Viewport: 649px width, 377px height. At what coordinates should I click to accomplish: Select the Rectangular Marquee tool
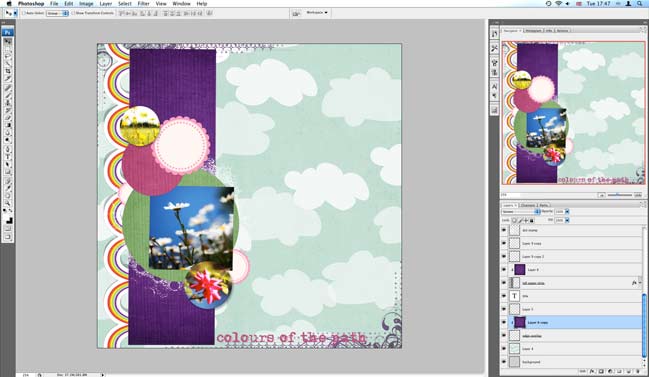coord(8,49)
